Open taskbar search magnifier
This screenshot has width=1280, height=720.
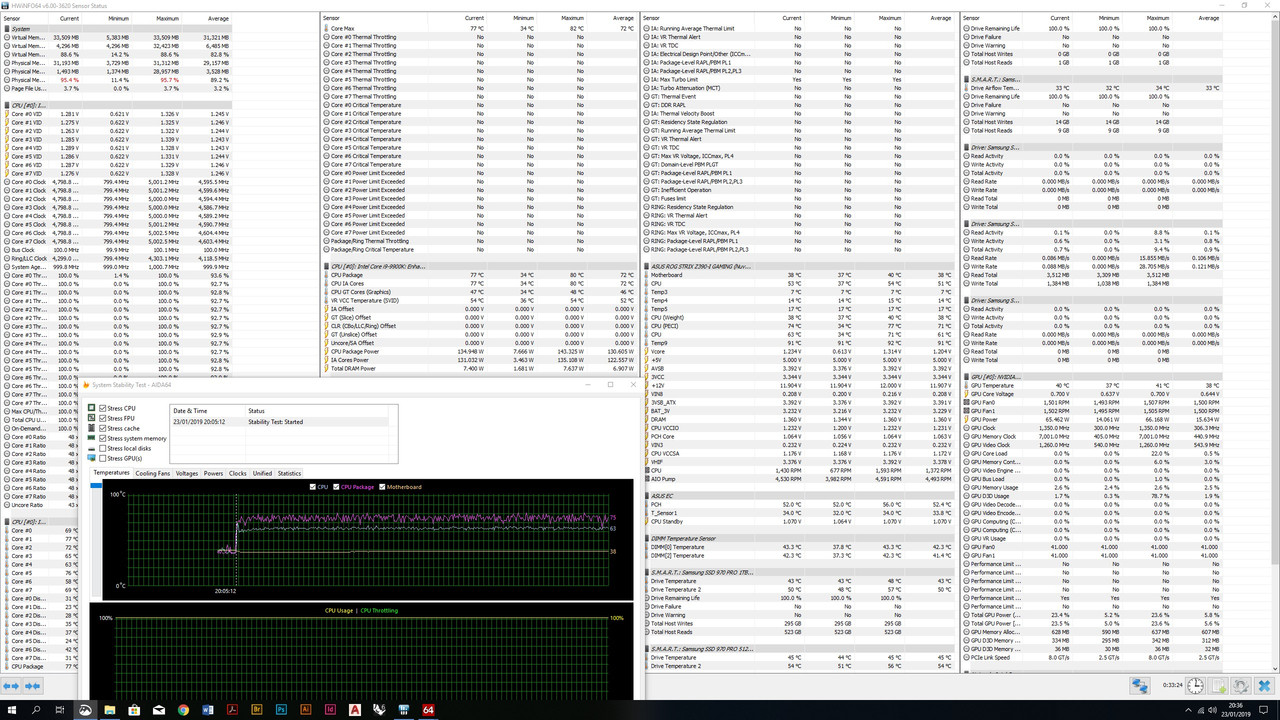(36, 709)
